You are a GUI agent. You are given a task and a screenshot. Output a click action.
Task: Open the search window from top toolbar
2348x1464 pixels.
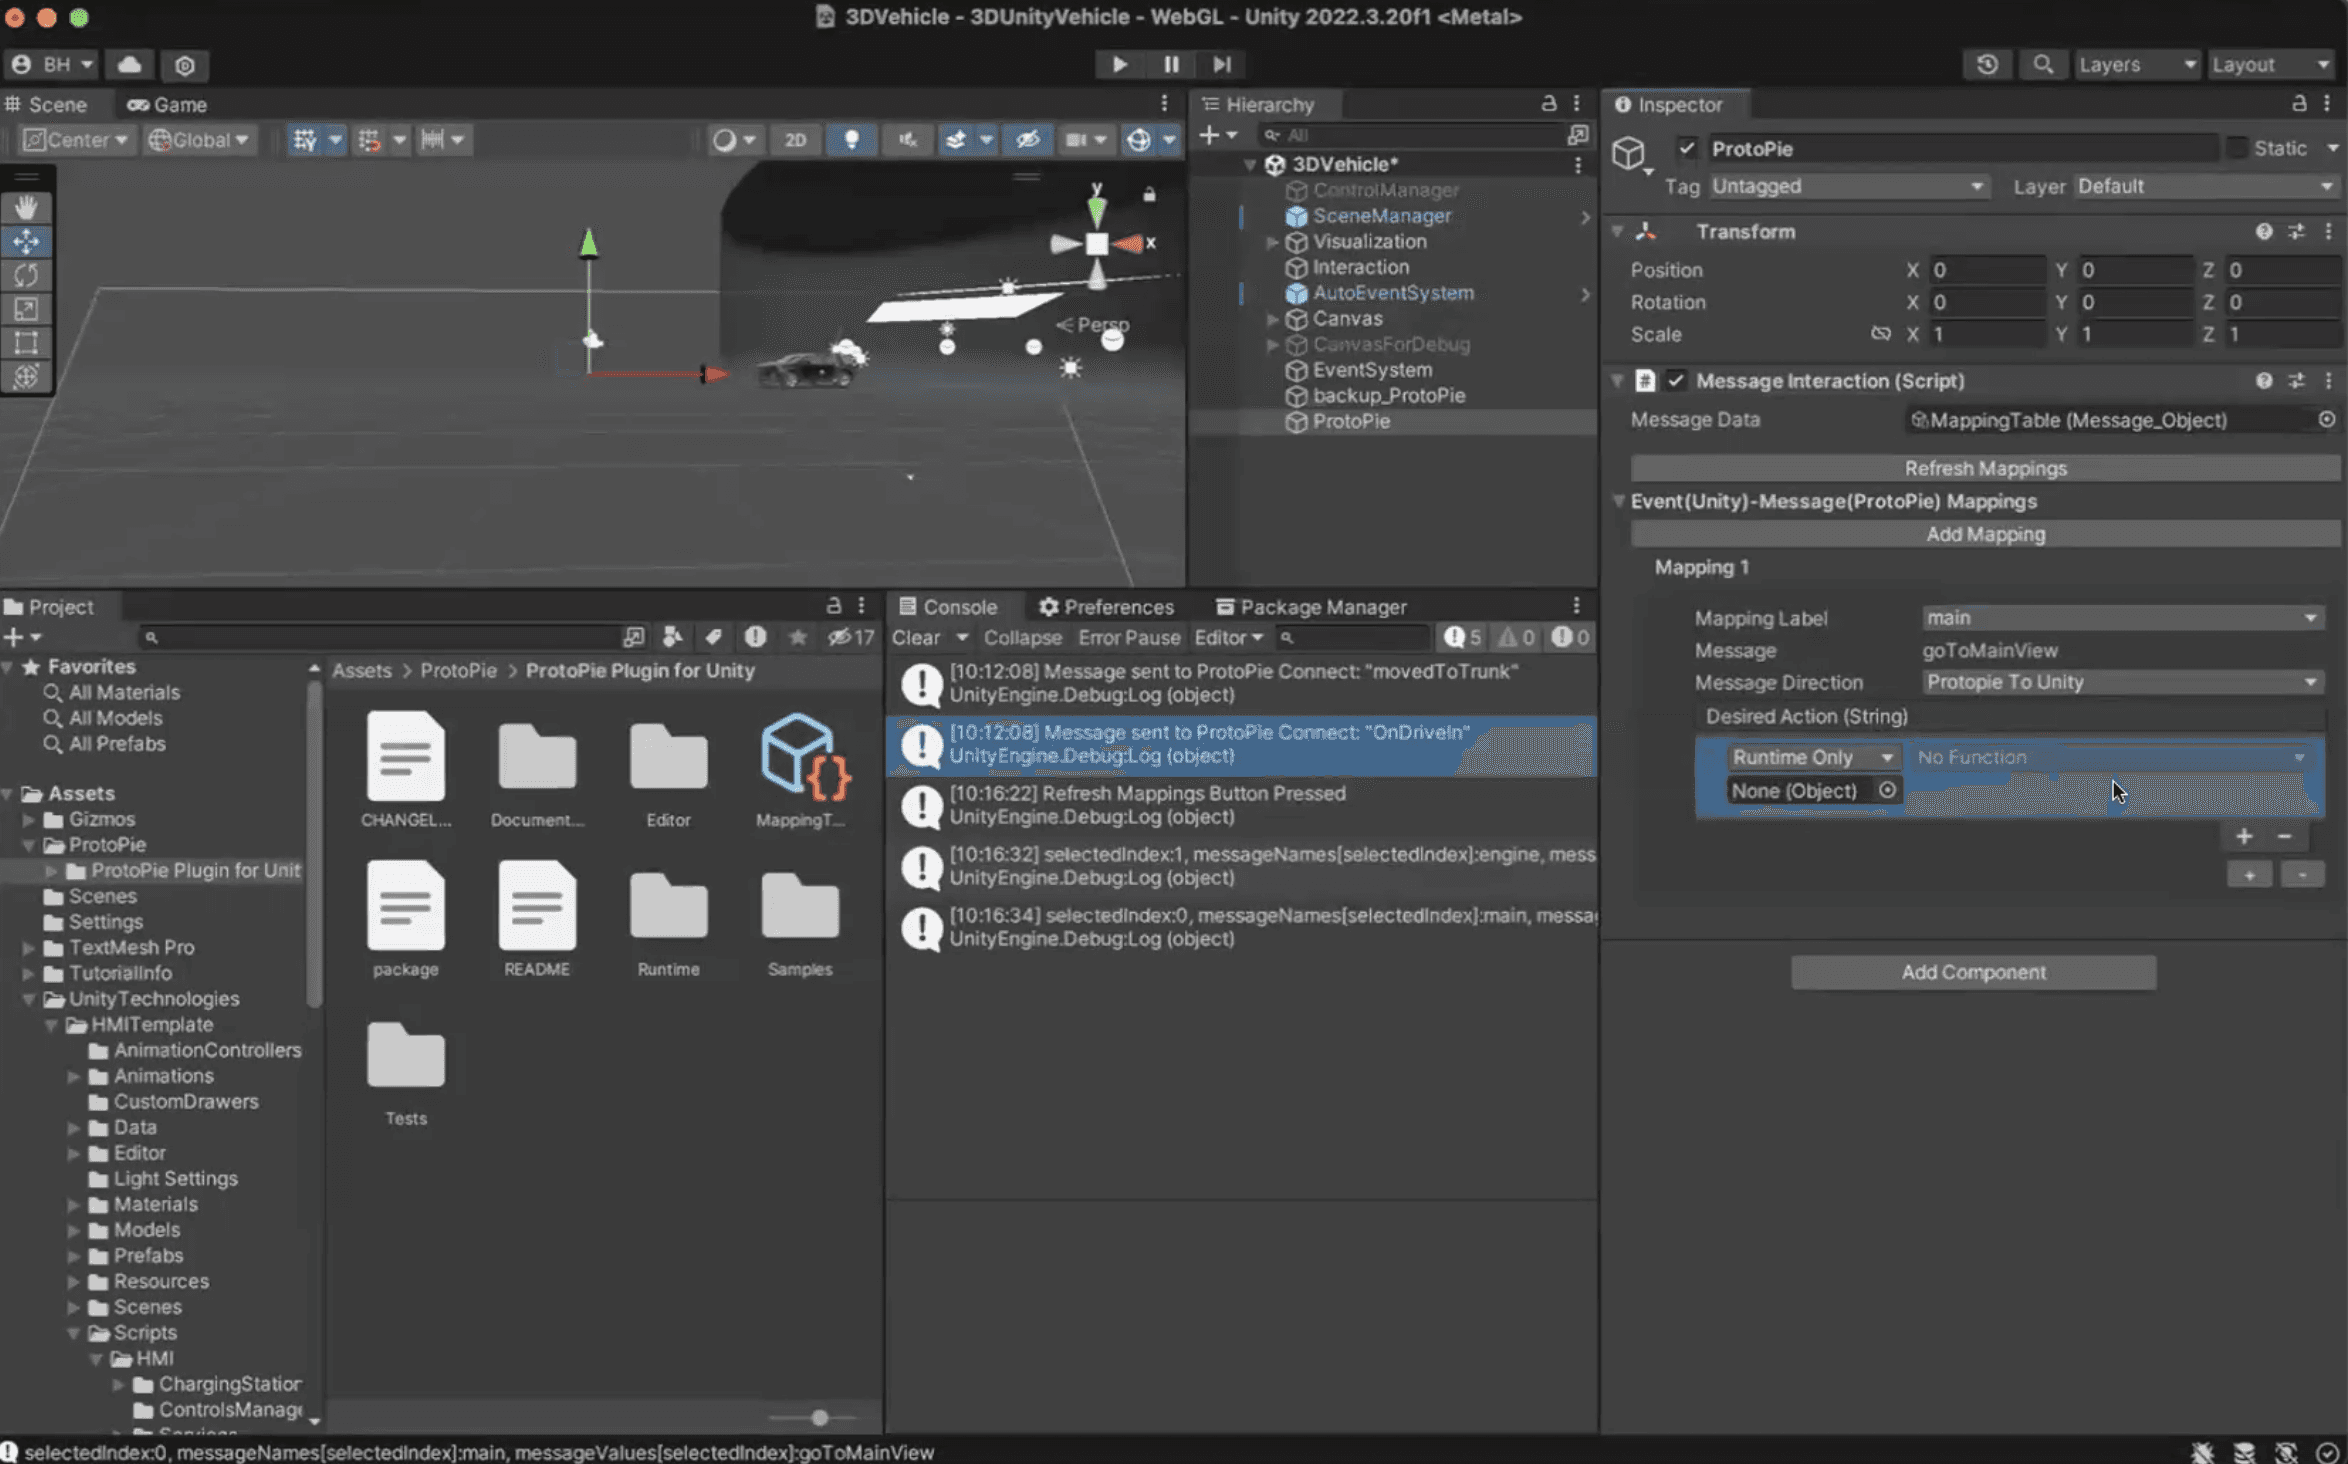(x=2043, y=64)
